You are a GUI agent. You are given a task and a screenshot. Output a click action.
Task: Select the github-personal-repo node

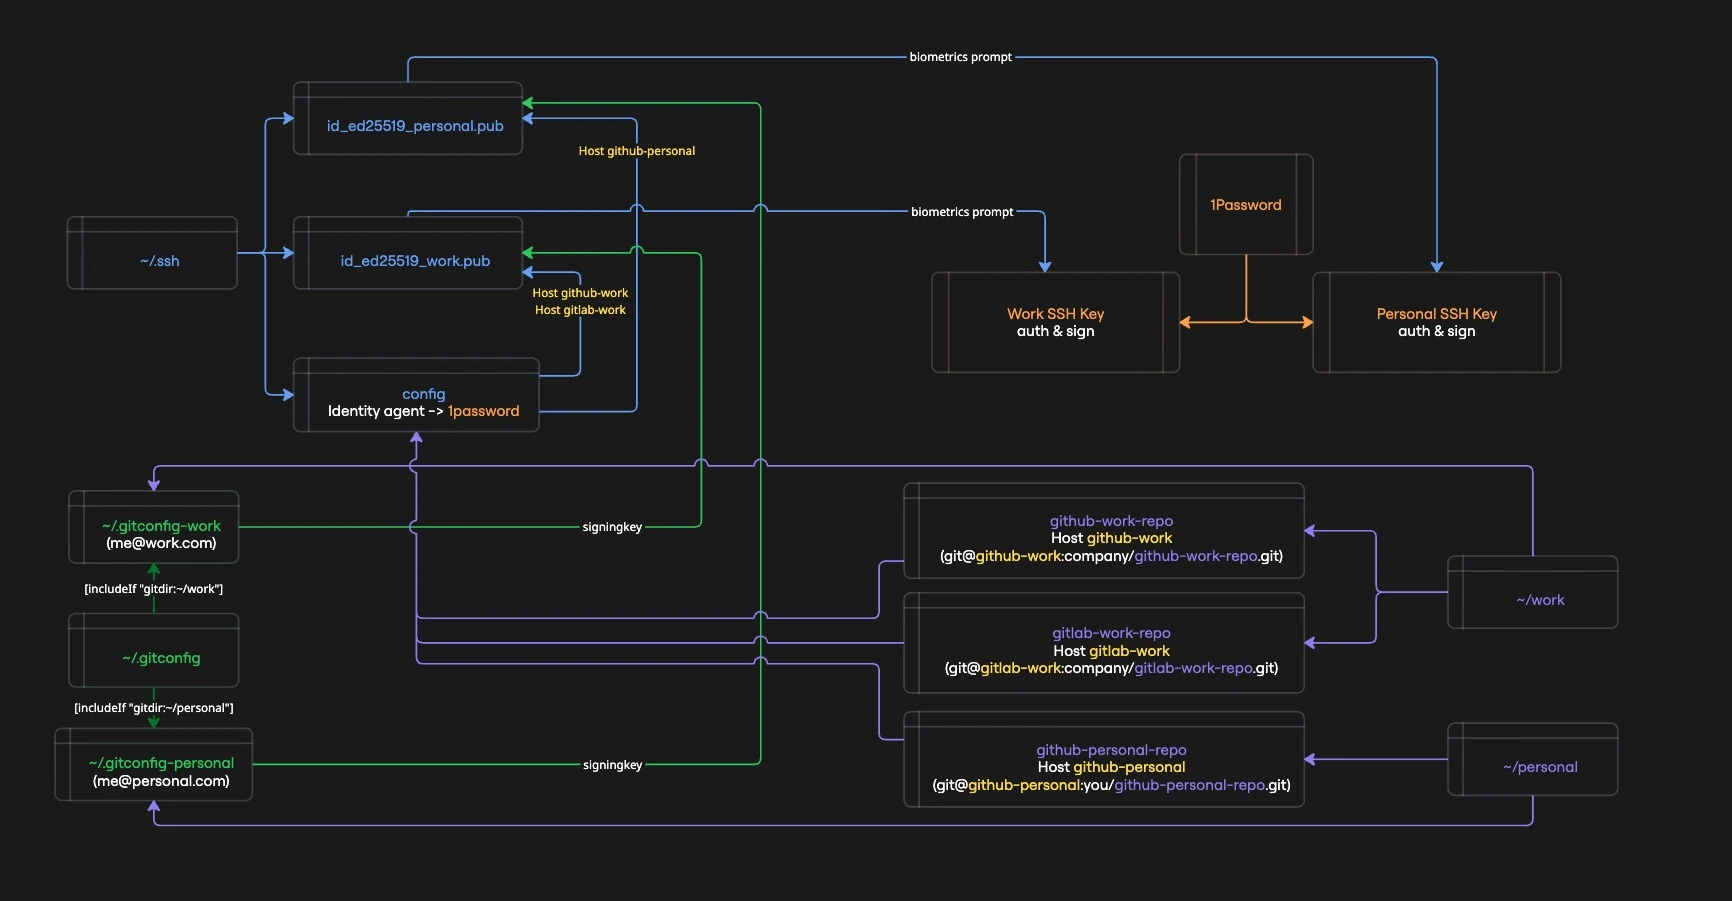click(x=1104, y=759)
